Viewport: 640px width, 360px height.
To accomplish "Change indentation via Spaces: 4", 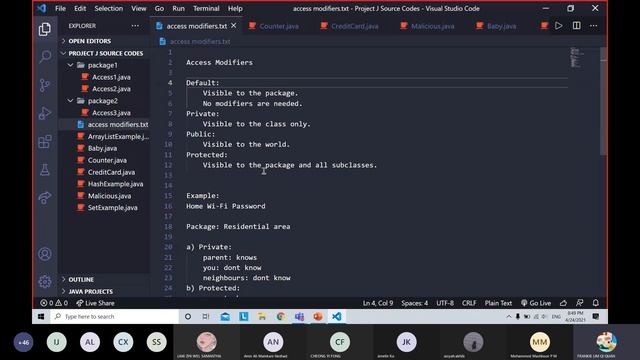I will coord(414,303).
